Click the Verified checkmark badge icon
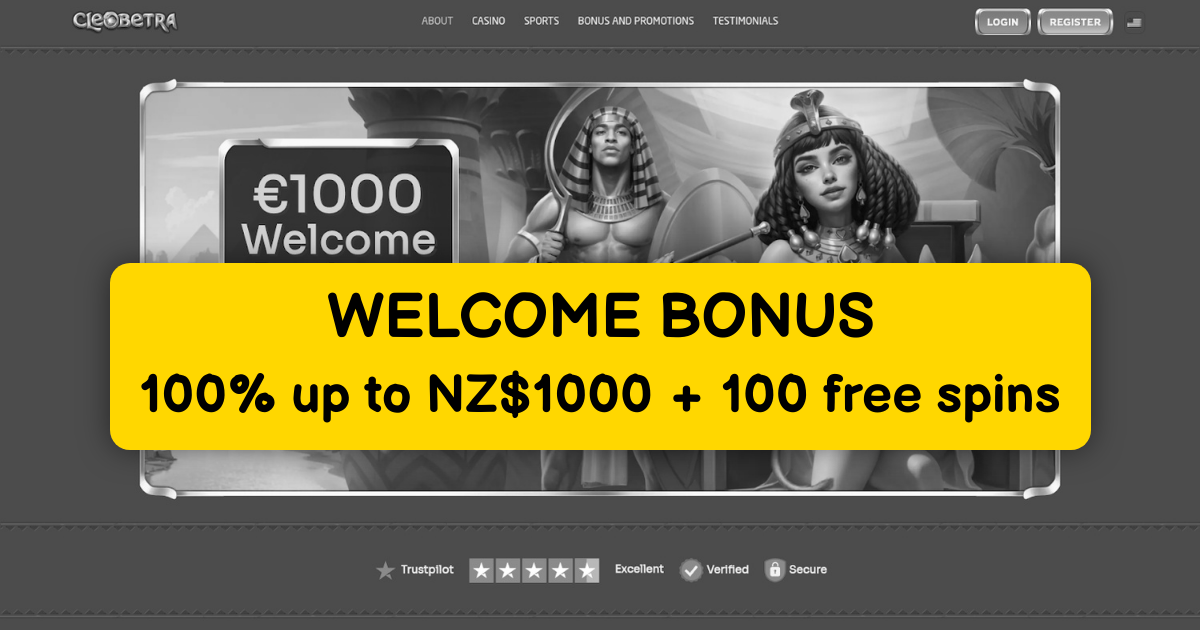1200x630 pixels. [691, 570]
